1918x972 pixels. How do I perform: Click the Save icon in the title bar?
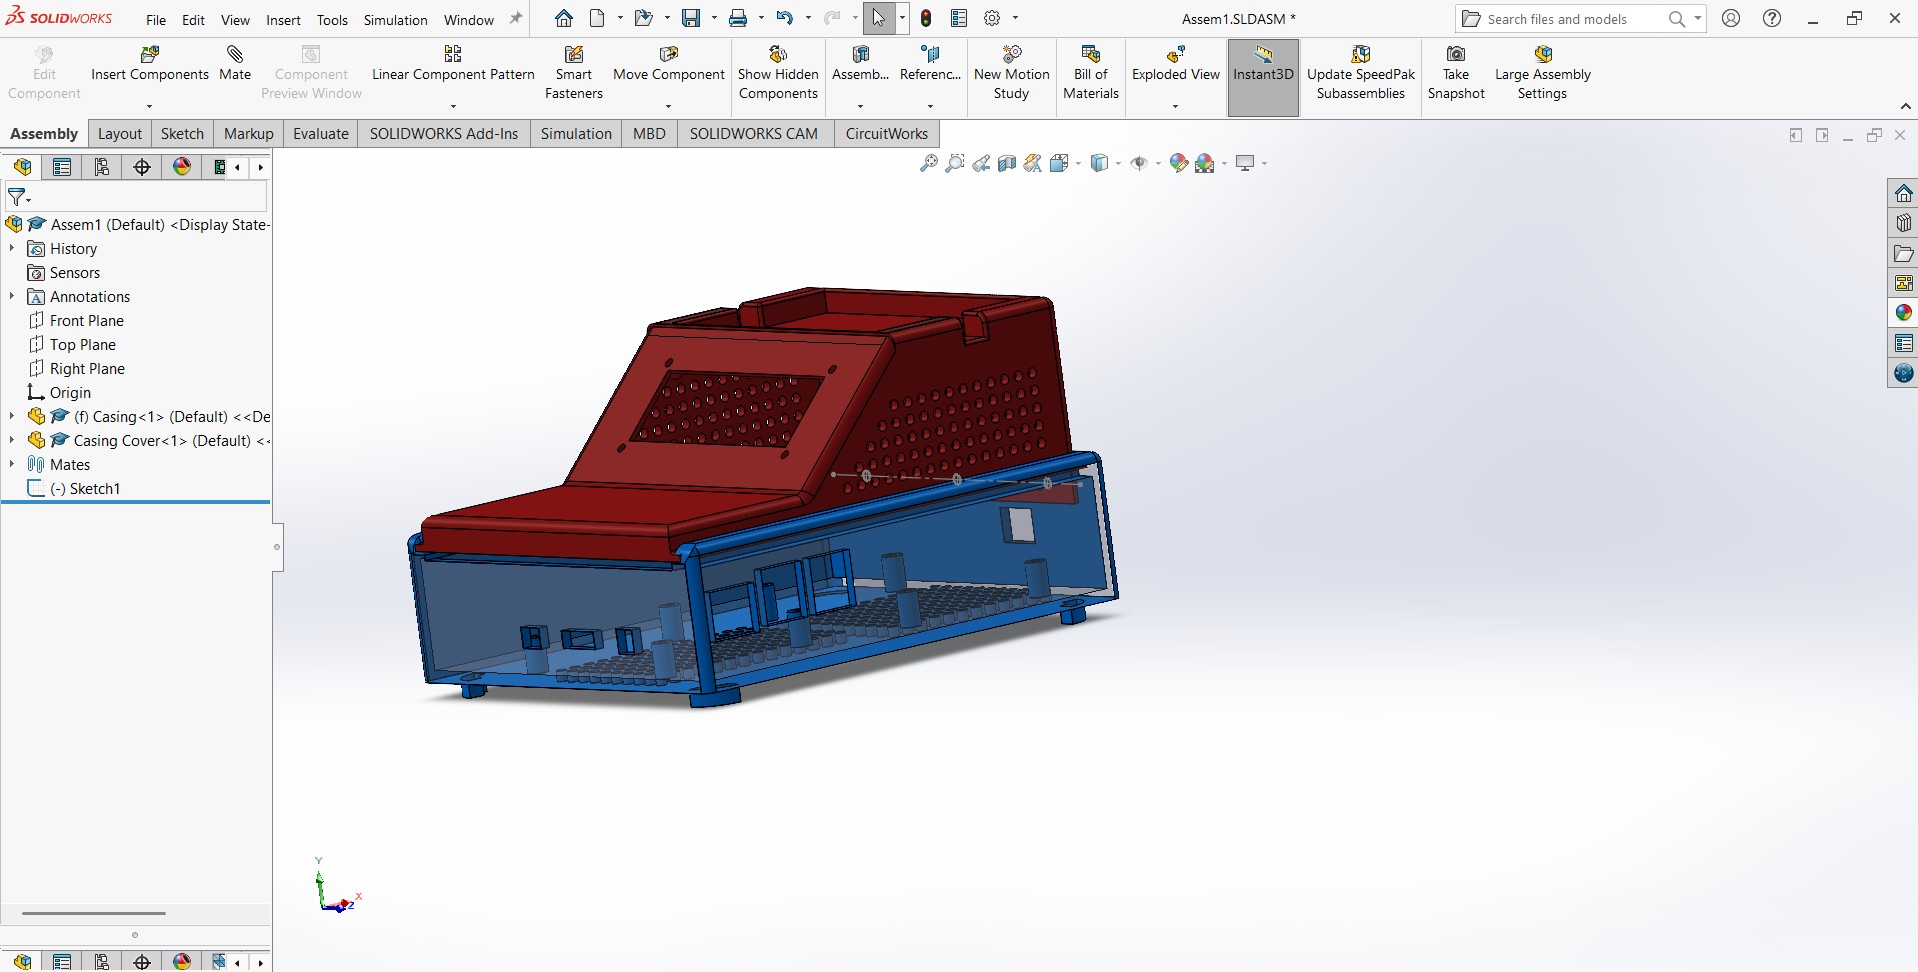click(691, 18)
